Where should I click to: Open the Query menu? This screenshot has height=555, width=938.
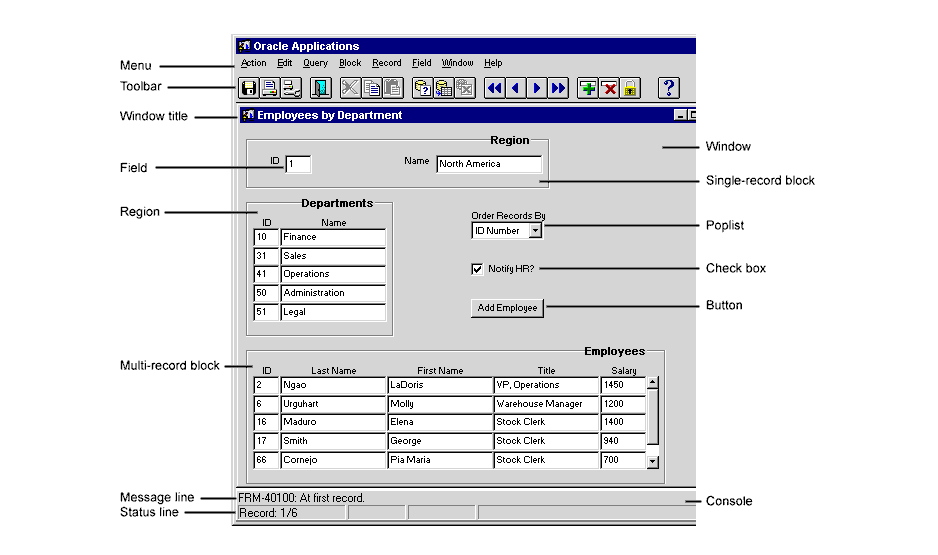click(315, 63)
